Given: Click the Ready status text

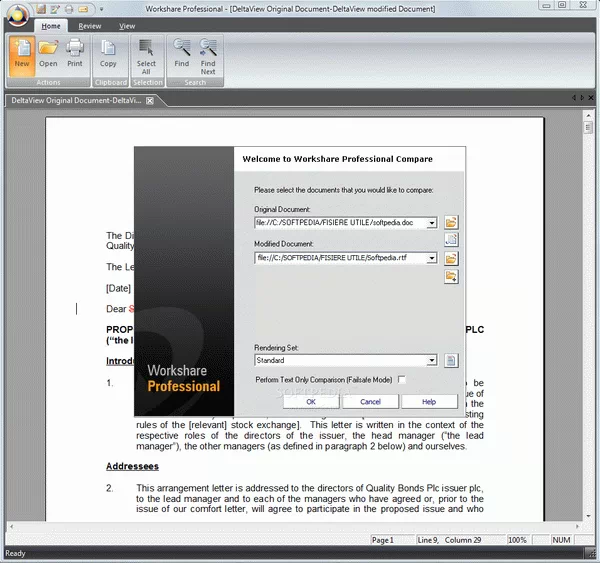Looking at the screenshot, I should point(15,553).
